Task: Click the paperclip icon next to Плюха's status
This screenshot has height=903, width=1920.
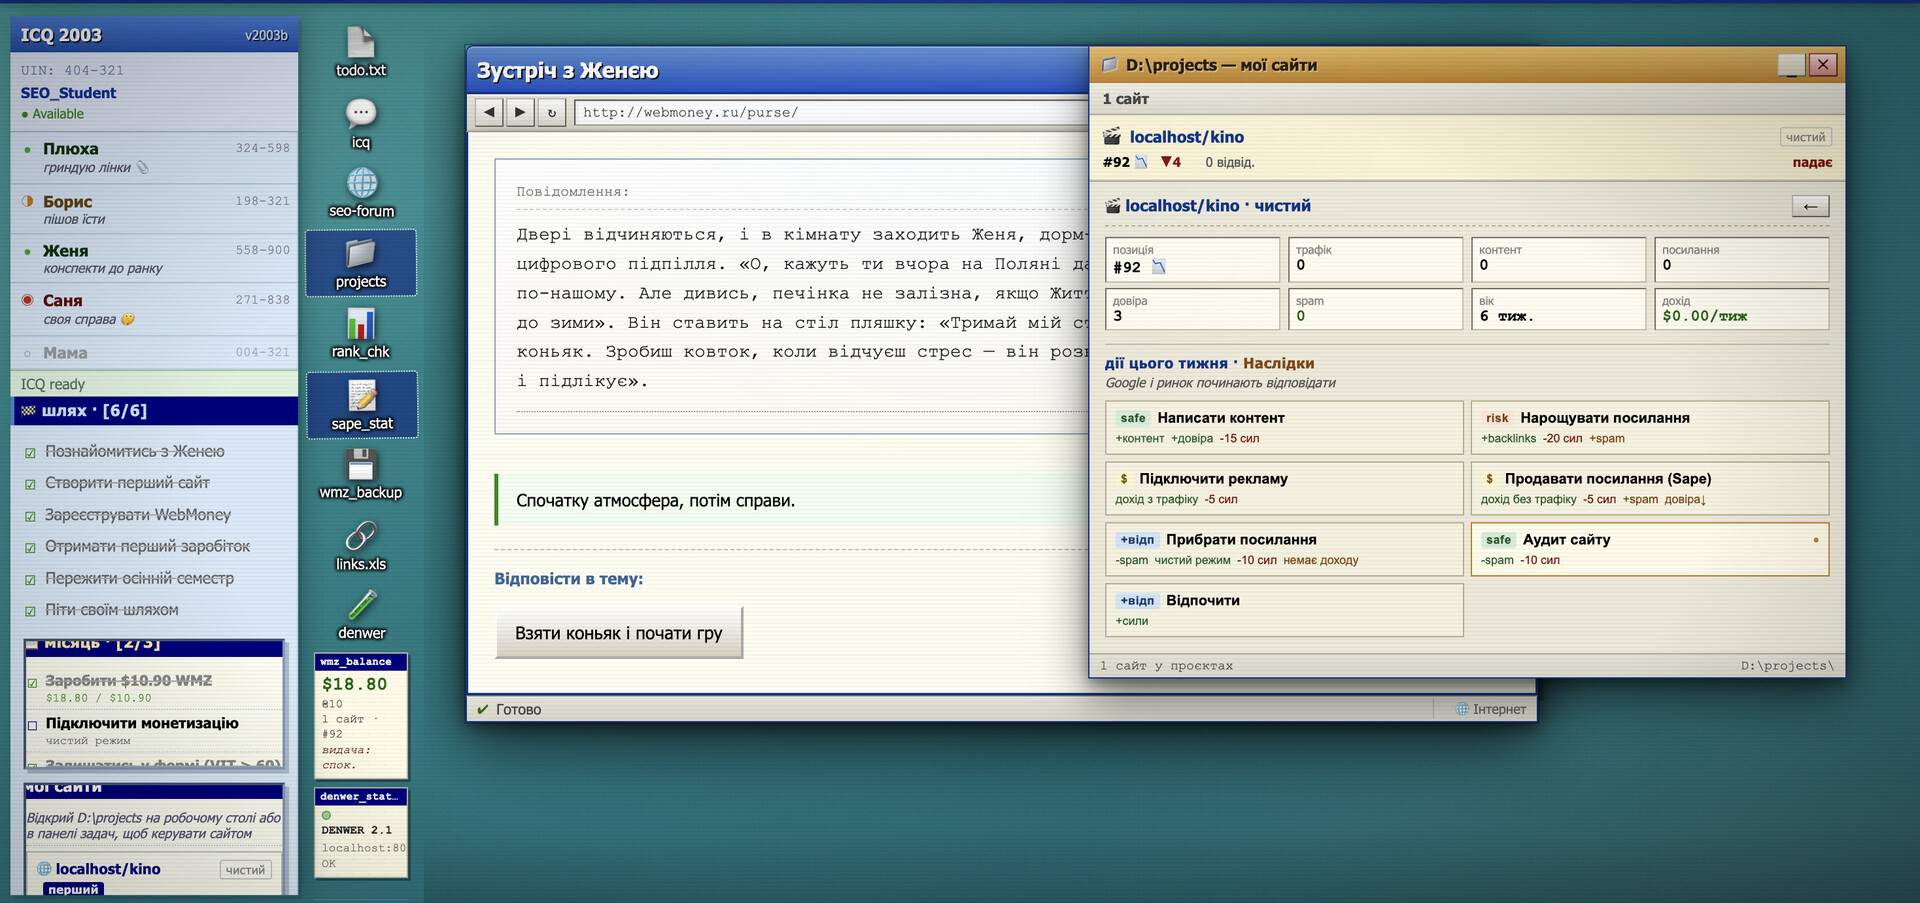Action: (142, 168)
